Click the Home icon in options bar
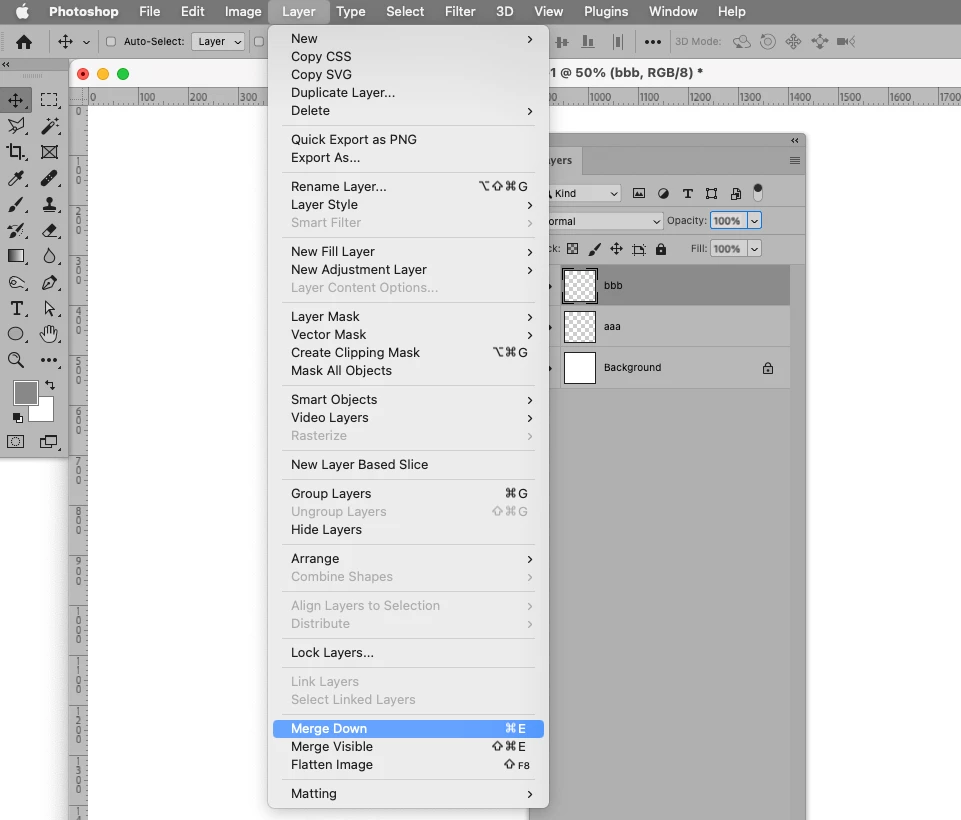Viewport: 961px width, 820px height. [24, 42]
